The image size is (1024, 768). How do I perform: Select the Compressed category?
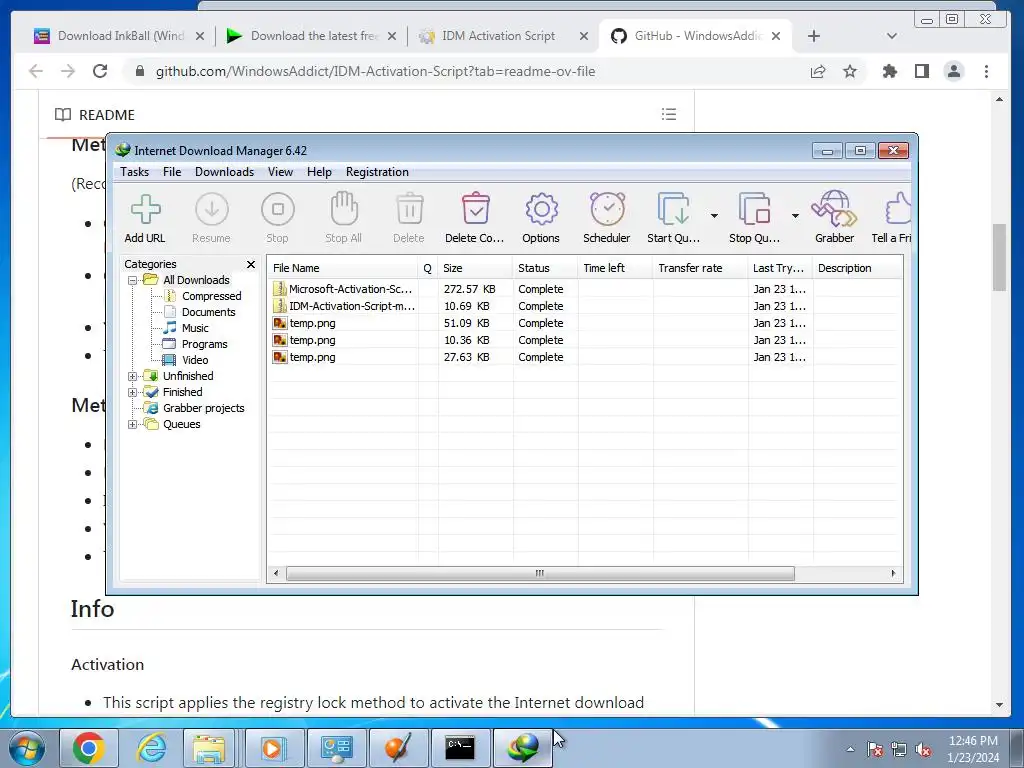pos(212,296)
